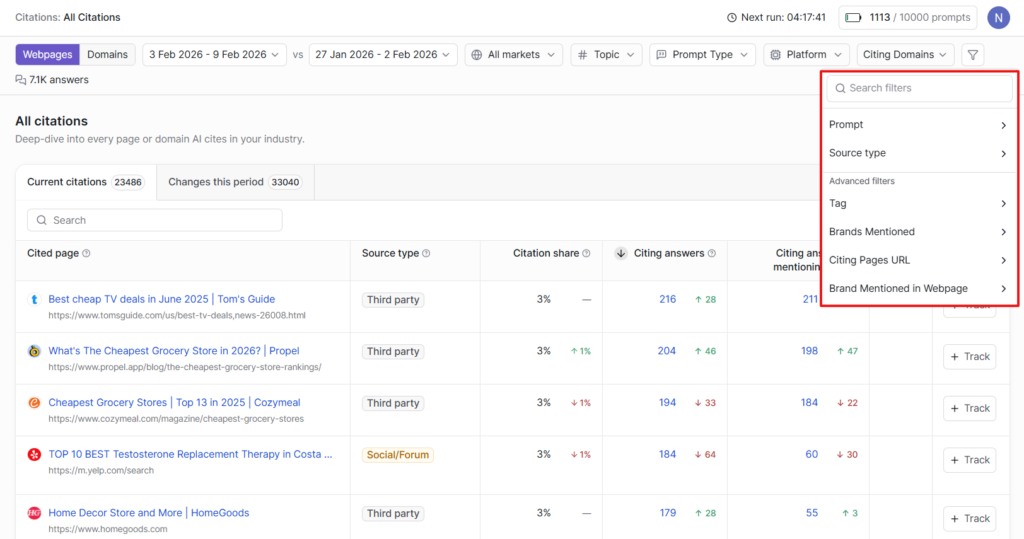Click the Social/Forum source type badge

[398, 455]
